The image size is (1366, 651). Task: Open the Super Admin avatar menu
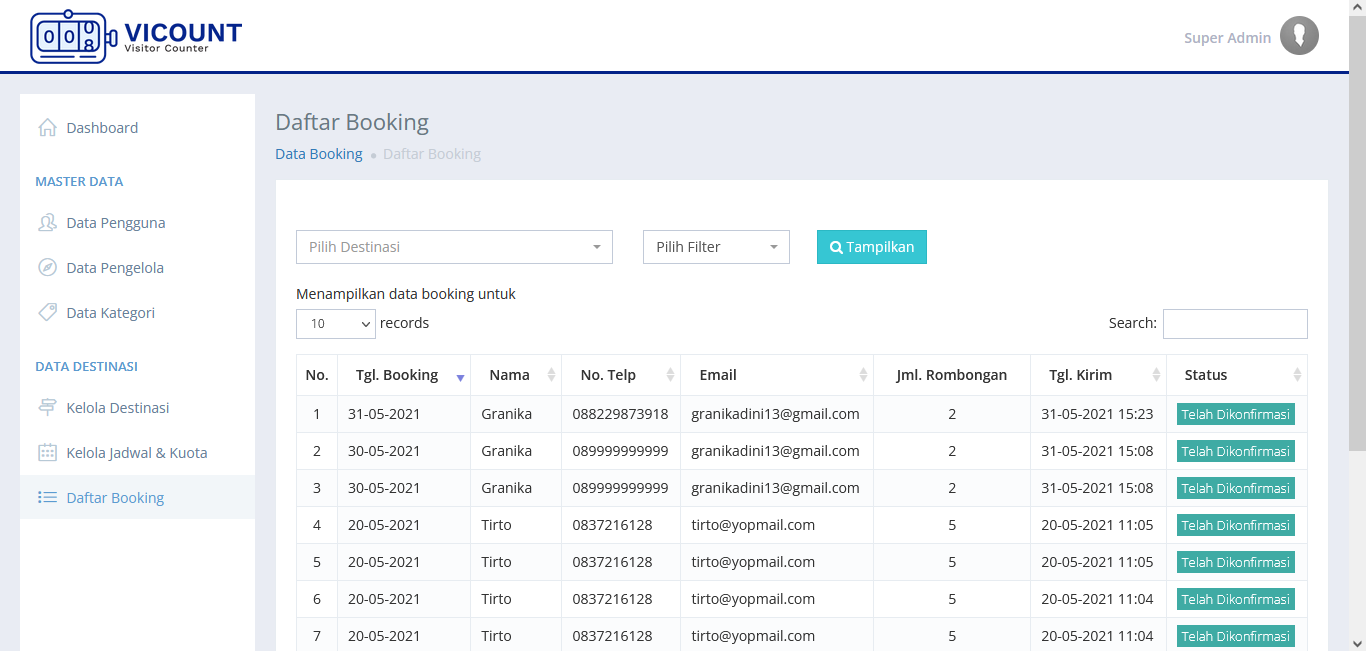(x=1299, y=37)
